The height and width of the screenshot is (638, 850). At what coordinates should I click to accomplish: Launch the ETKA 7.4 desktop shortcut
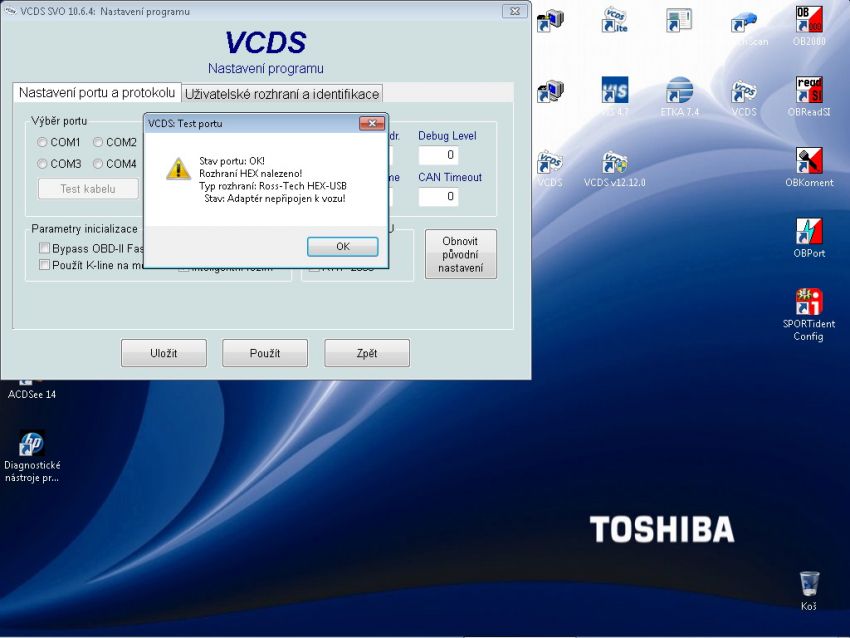pyautogui.click(x=680, y=96)
